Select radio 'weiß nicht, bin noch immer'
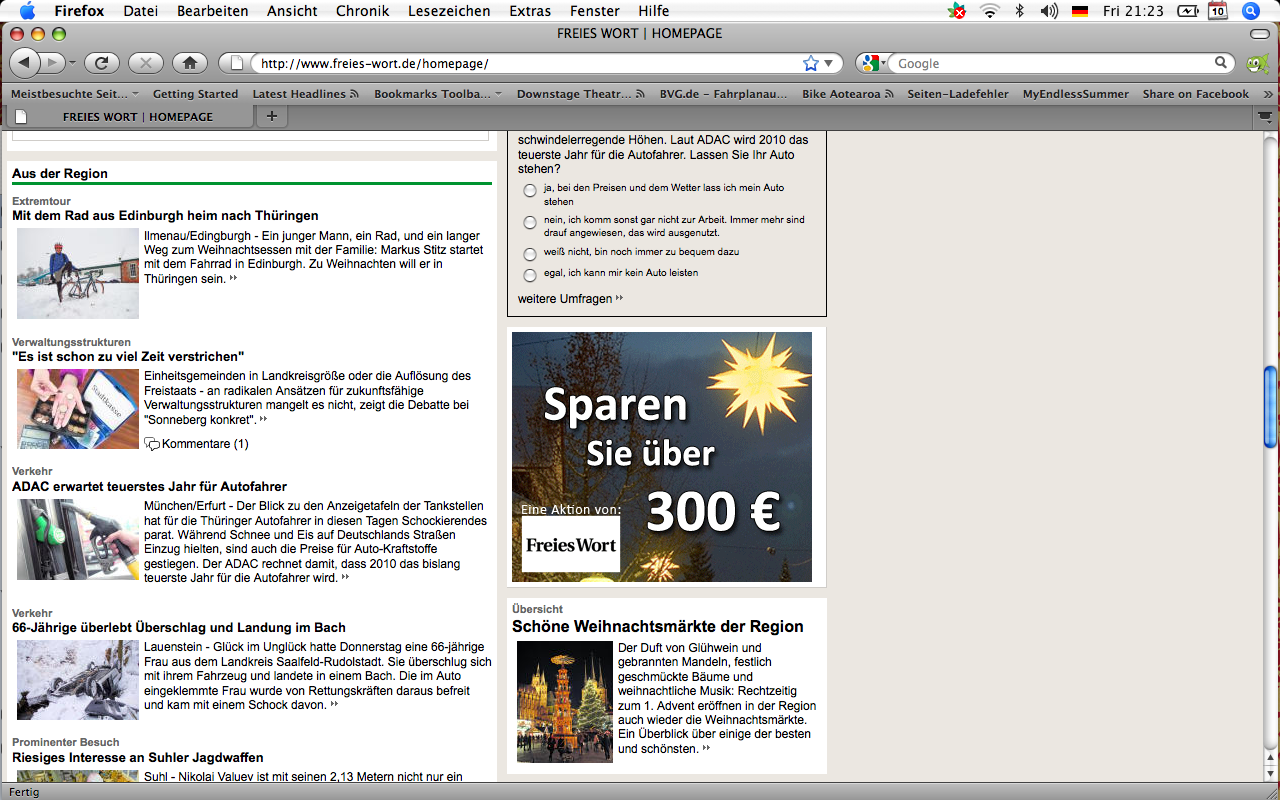Image resolution: width=1280 pixels, height=800 pixels. [530, 254]
